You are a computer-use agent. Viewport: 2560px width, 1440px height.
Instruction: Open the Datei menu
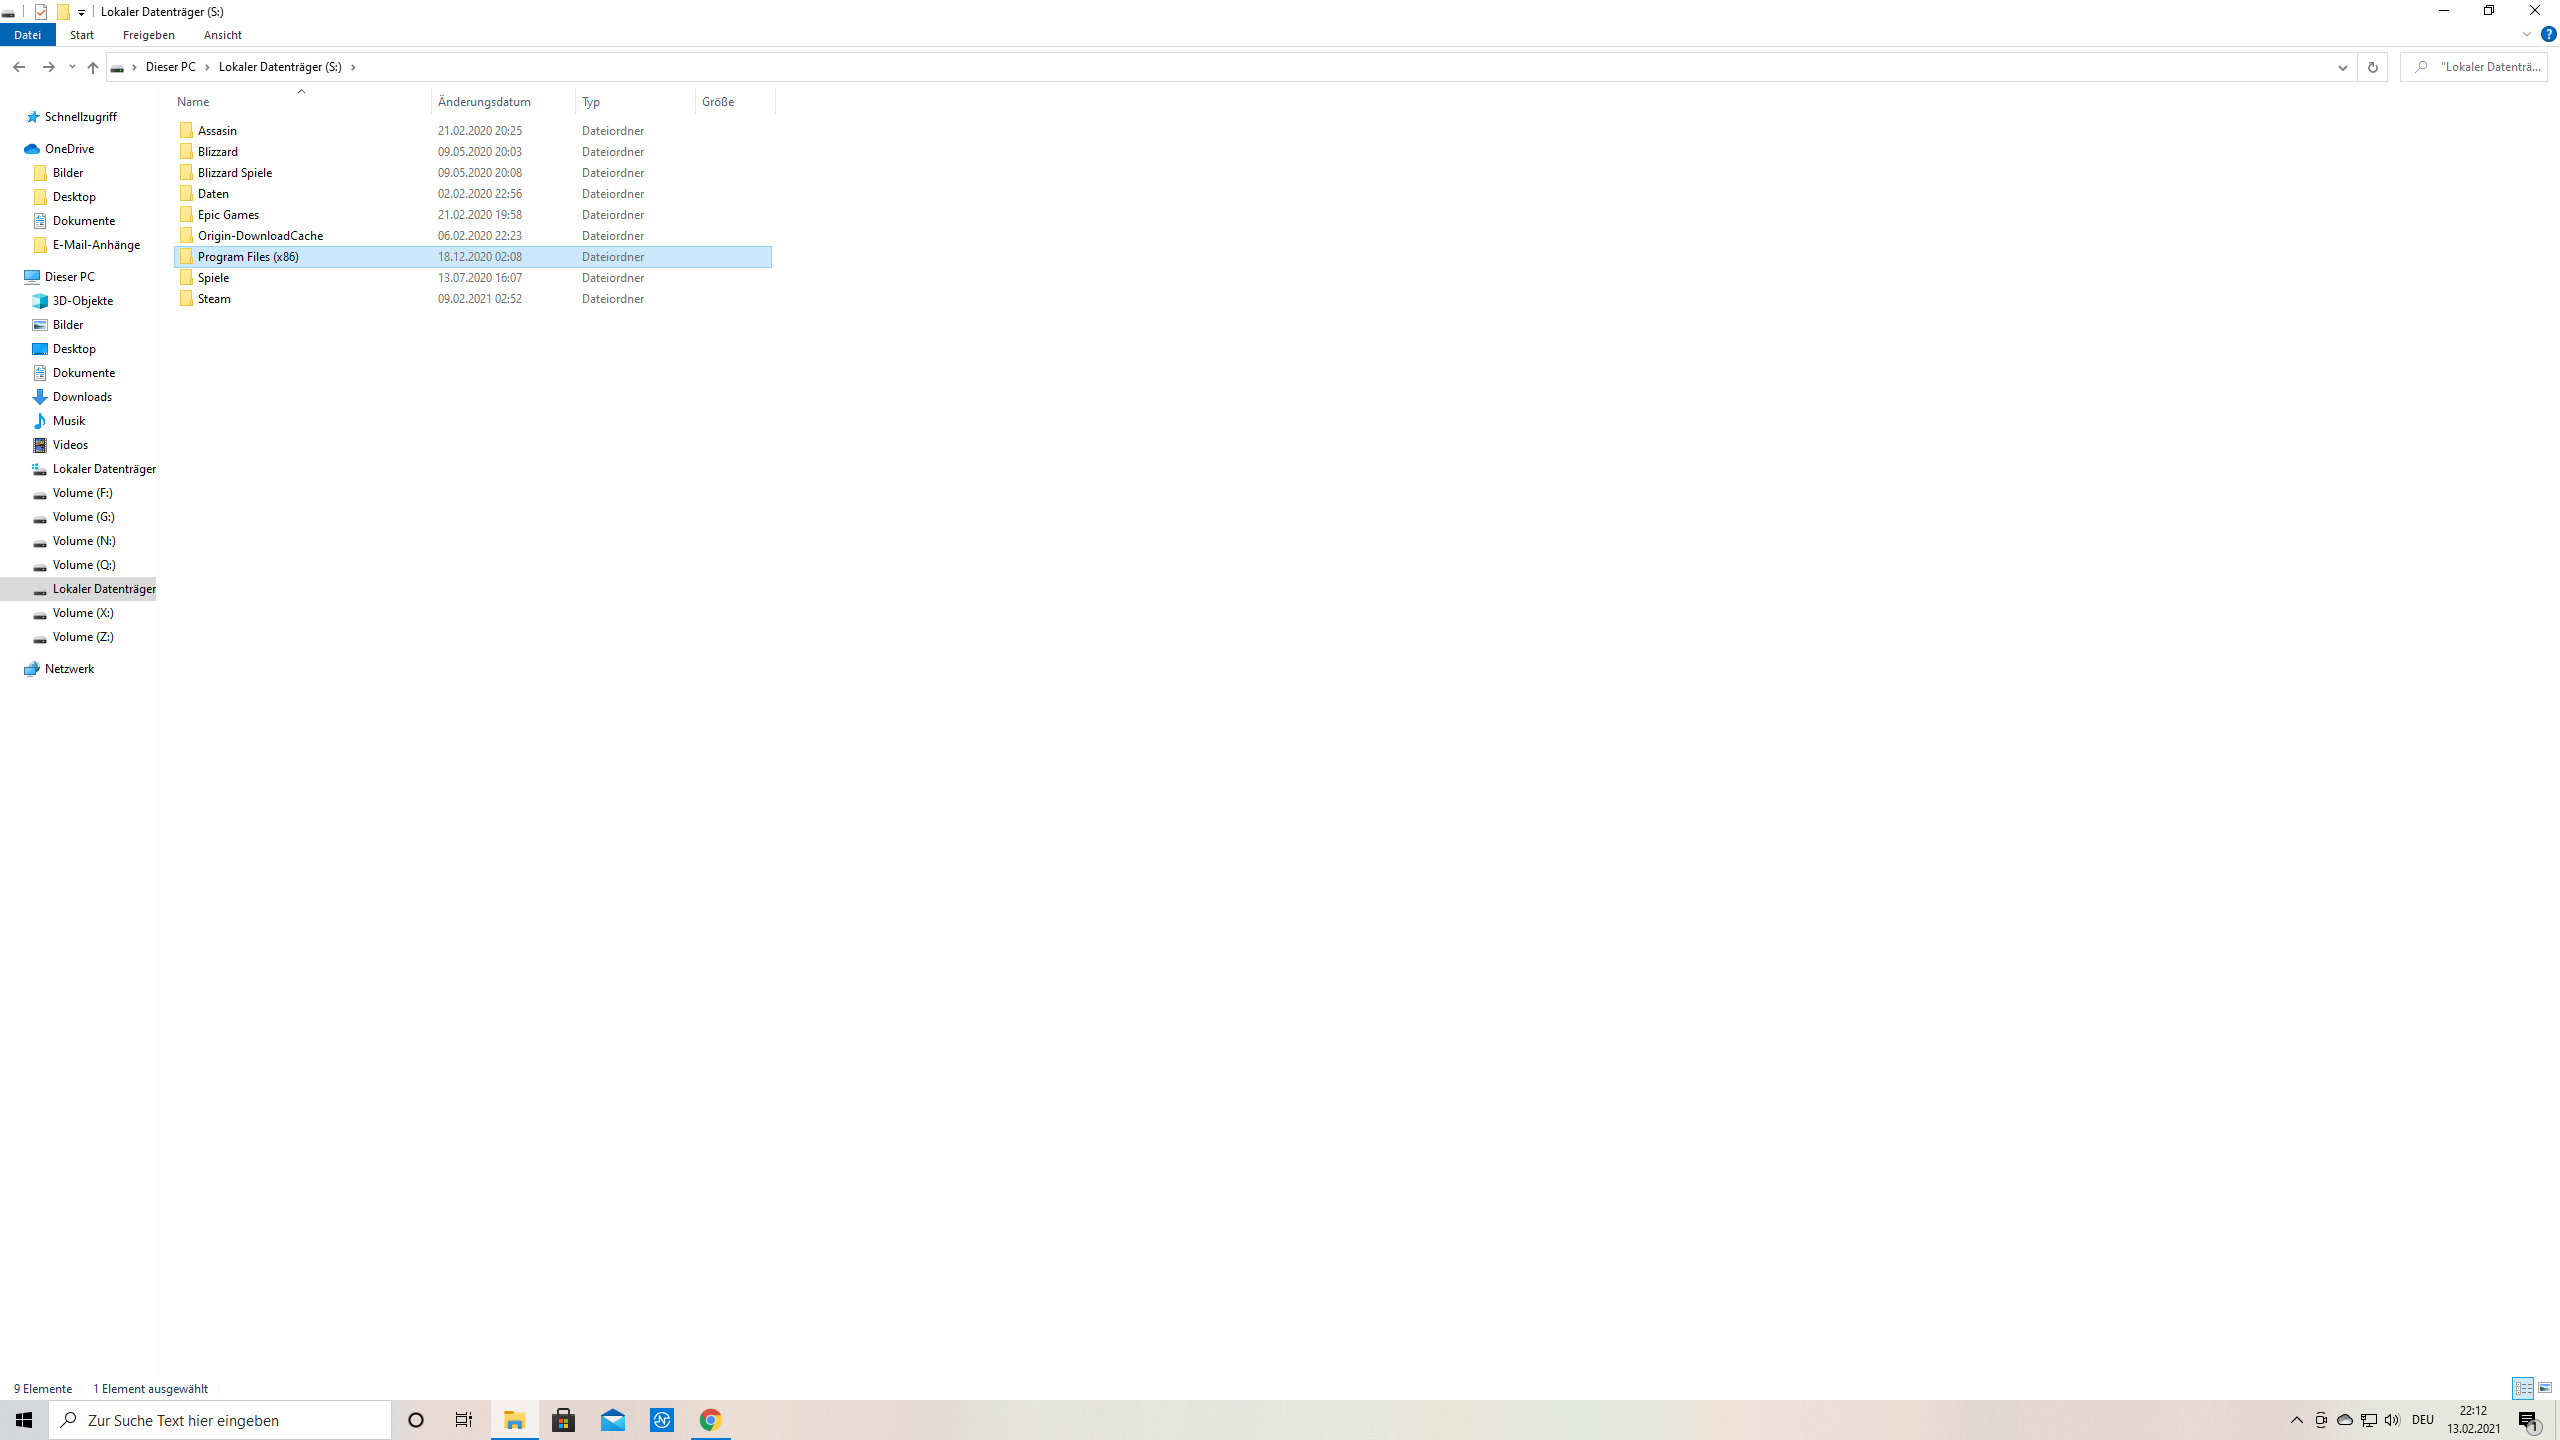coord(27,35)
